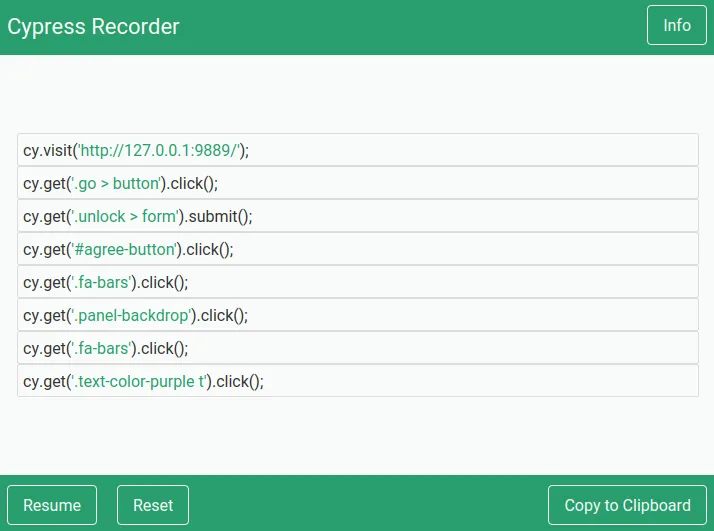Click the green '.text-color-purple t' selector text
714x531 pixels.
click(138, 381)
